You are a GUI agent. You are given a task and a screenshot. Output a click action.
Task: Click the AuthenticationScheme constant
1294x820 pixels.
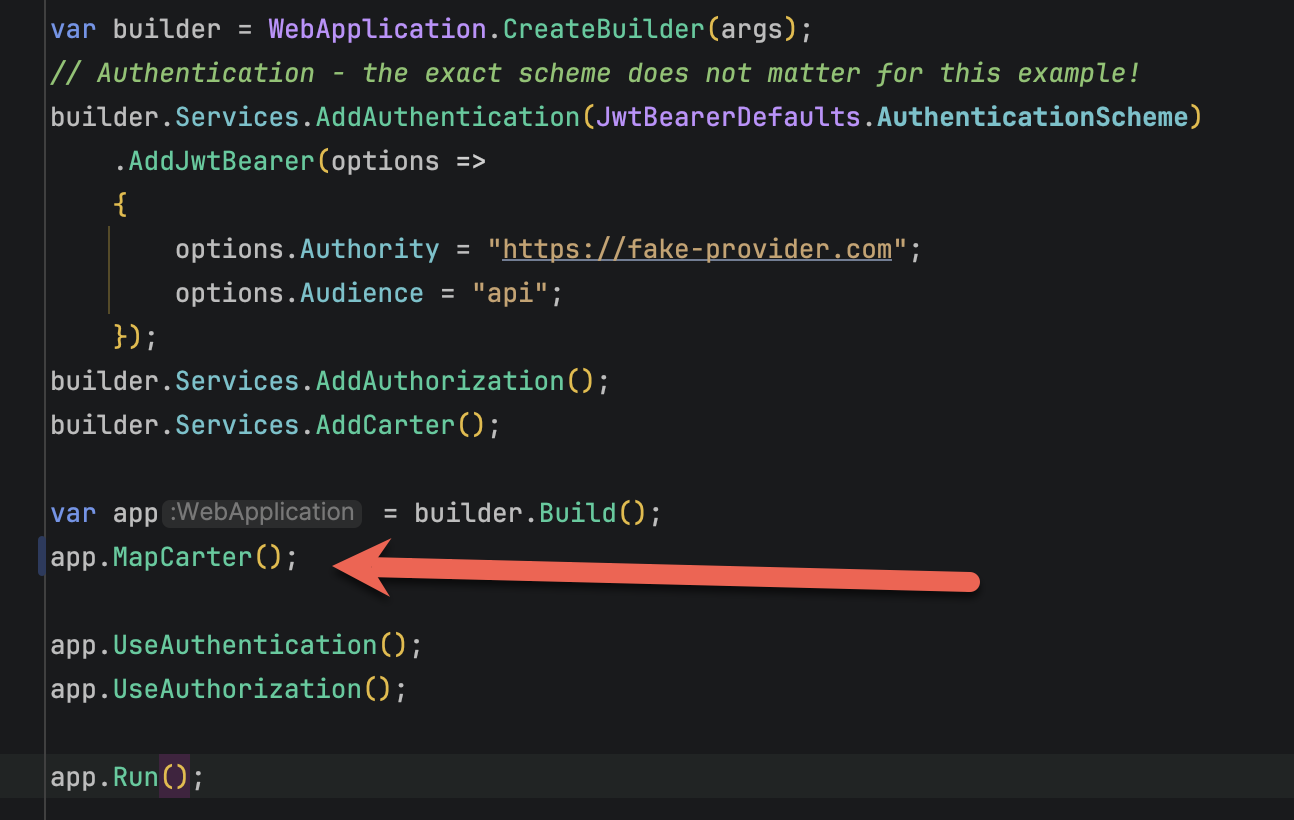coord(1032,117)
